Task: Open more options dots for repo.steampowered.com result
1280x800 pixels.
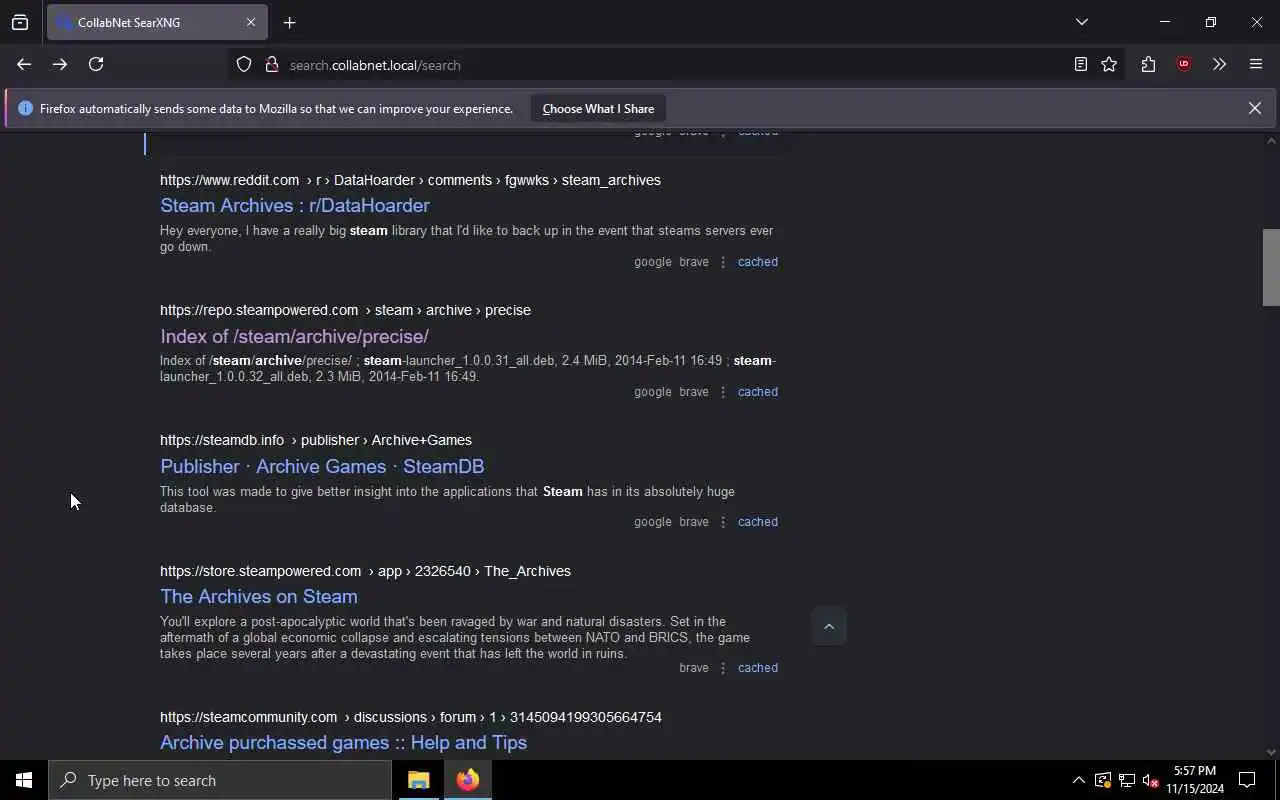Action: pos(723,392)
